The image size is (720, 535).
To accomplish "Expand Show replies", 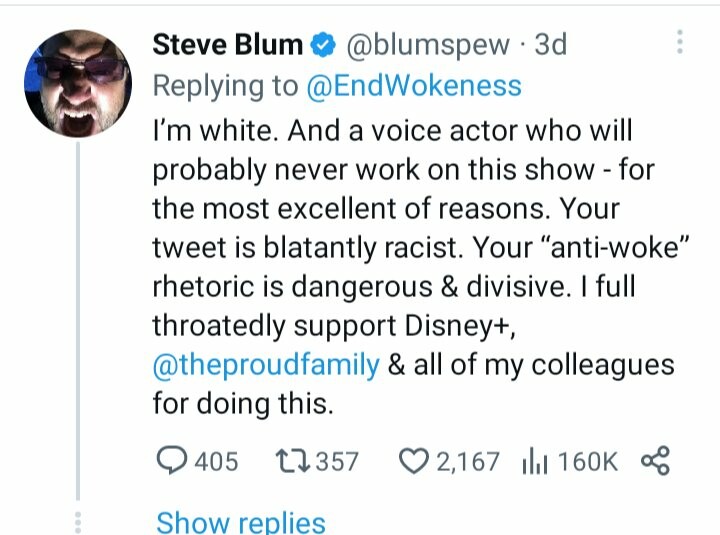I will point(240,522).
